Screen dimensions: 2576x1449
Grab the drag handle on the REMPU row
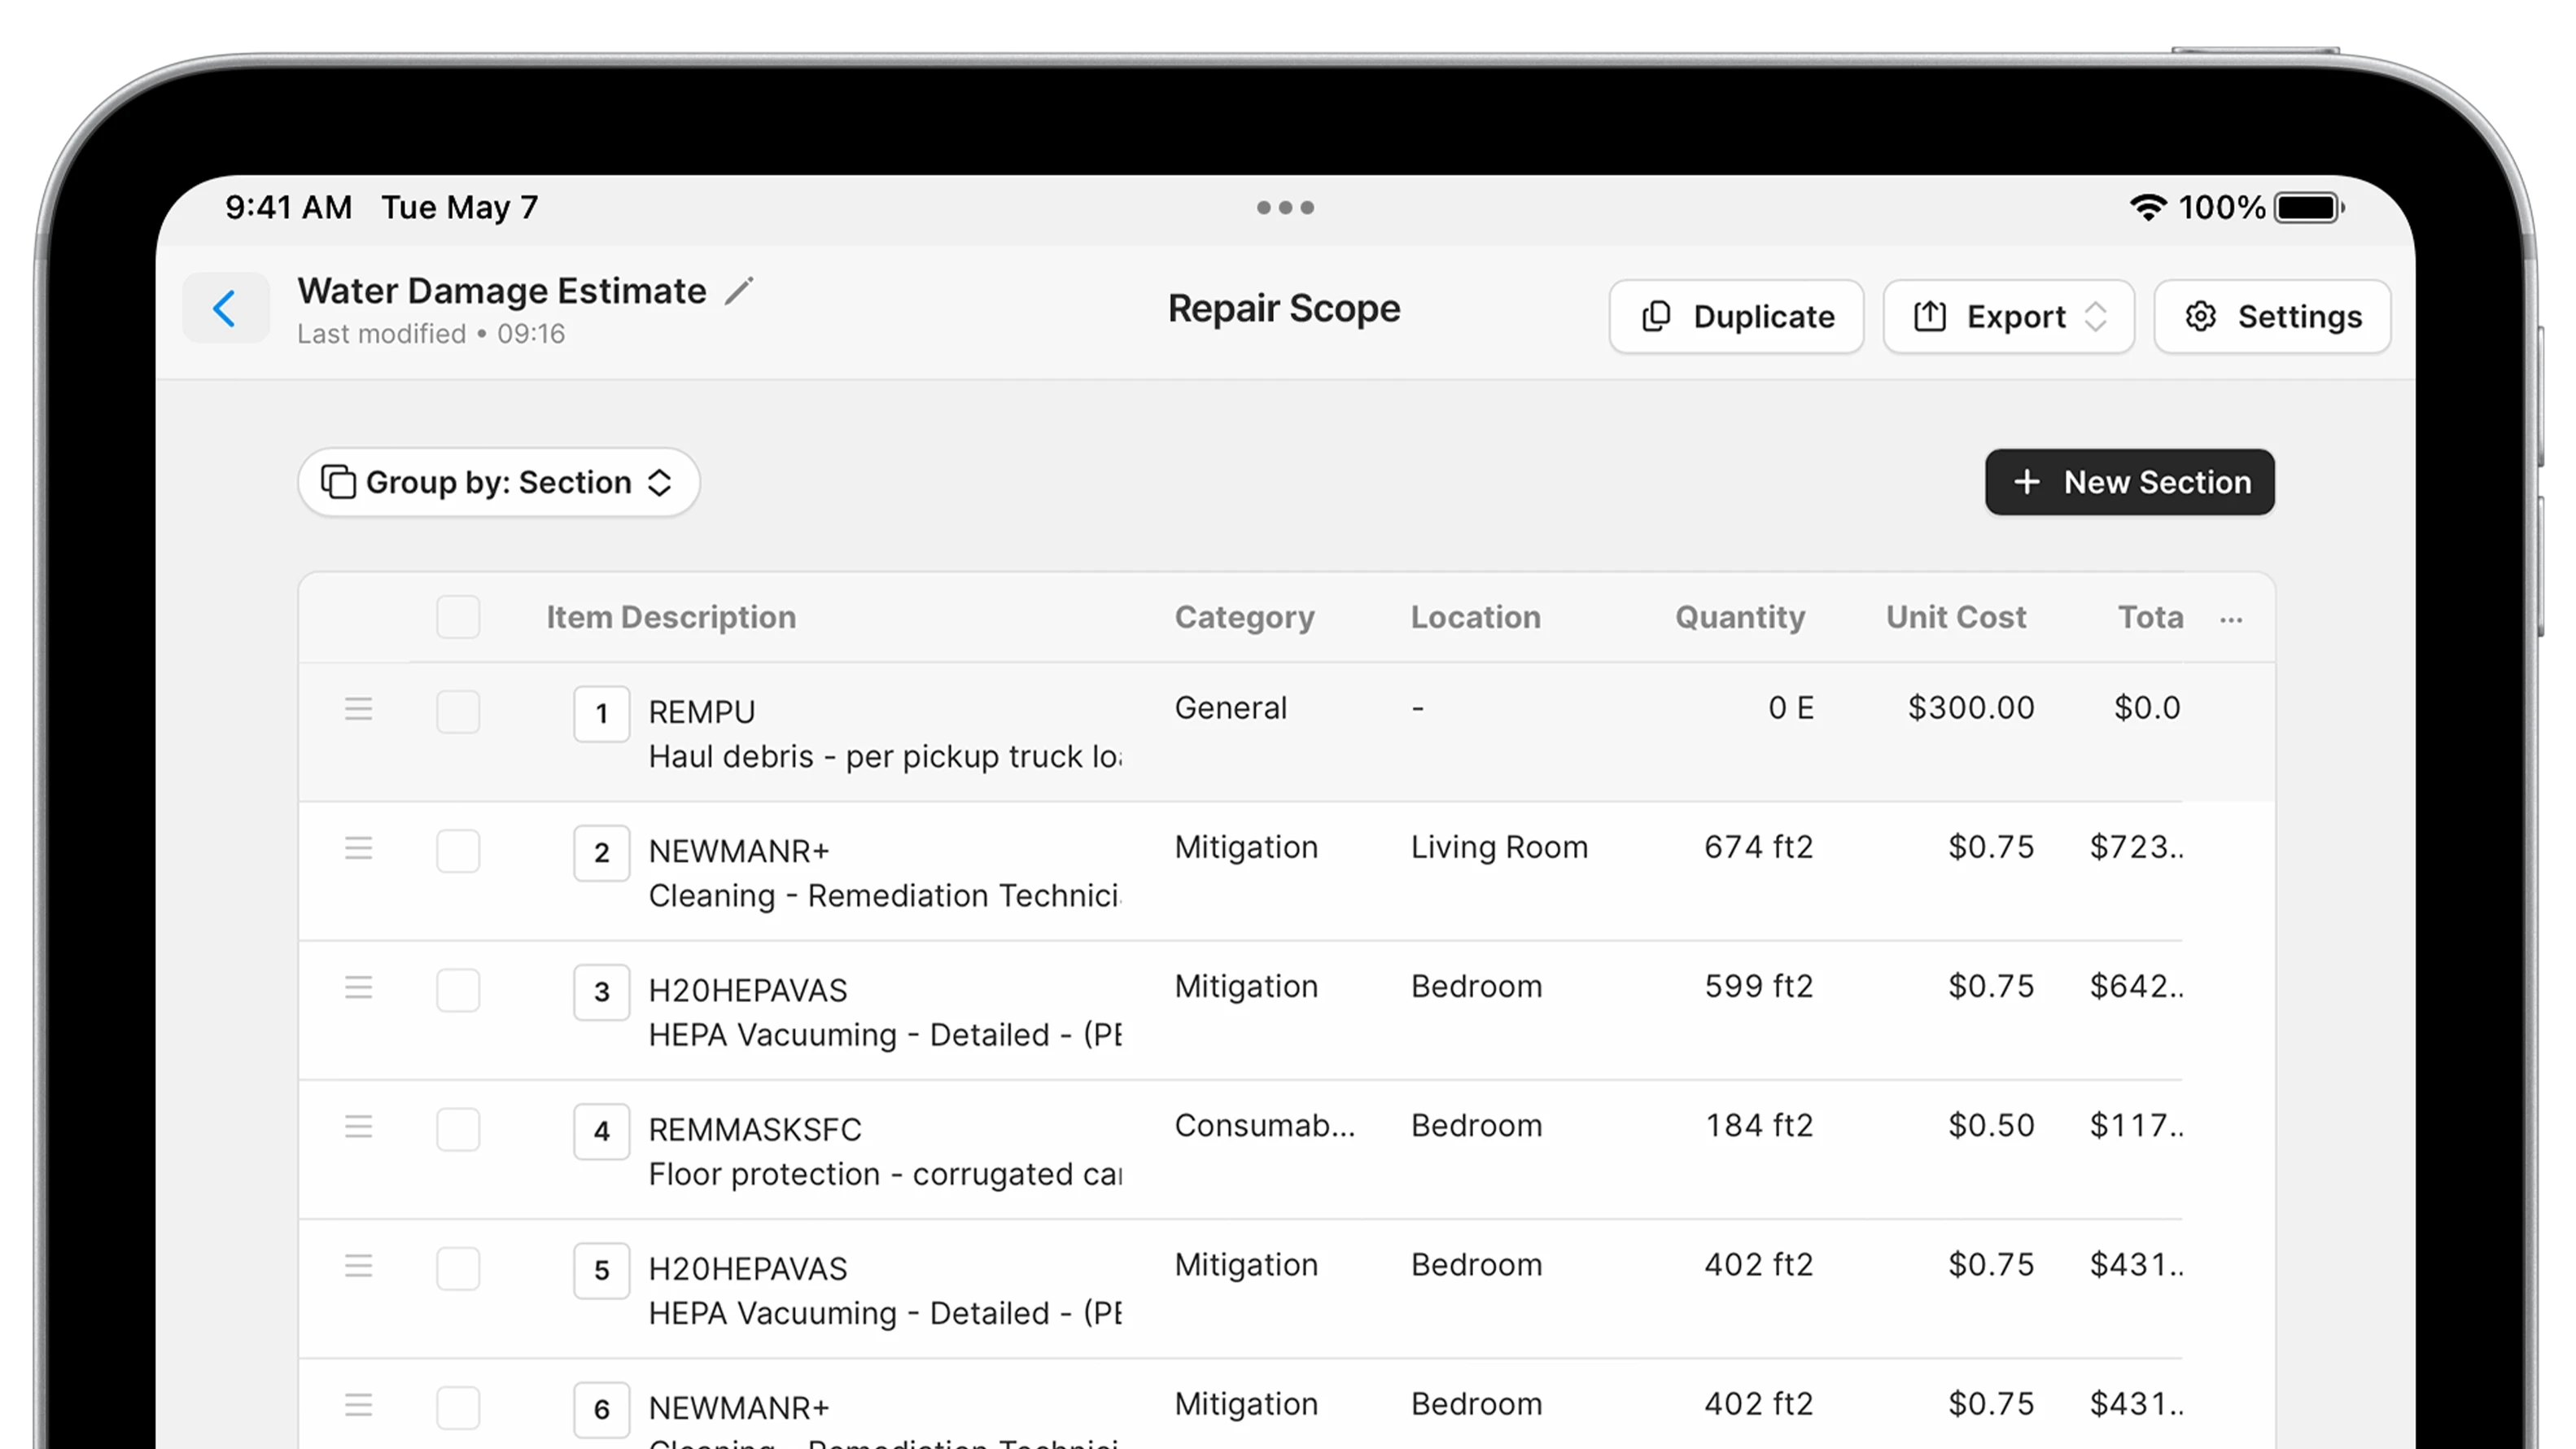tap(358, 709)
